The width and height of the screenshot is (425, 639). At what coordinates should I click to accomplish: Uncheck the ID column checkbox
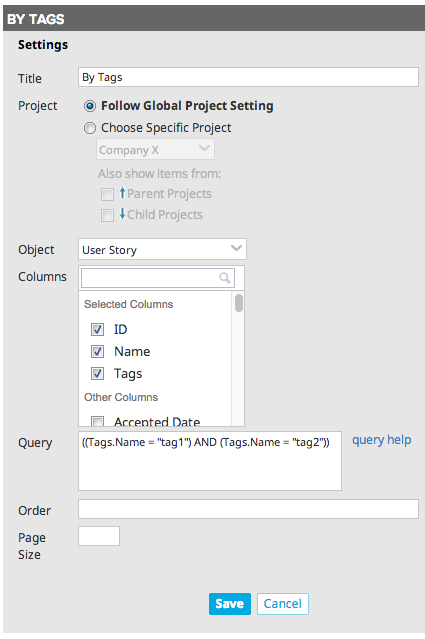(x=97, y=329)
